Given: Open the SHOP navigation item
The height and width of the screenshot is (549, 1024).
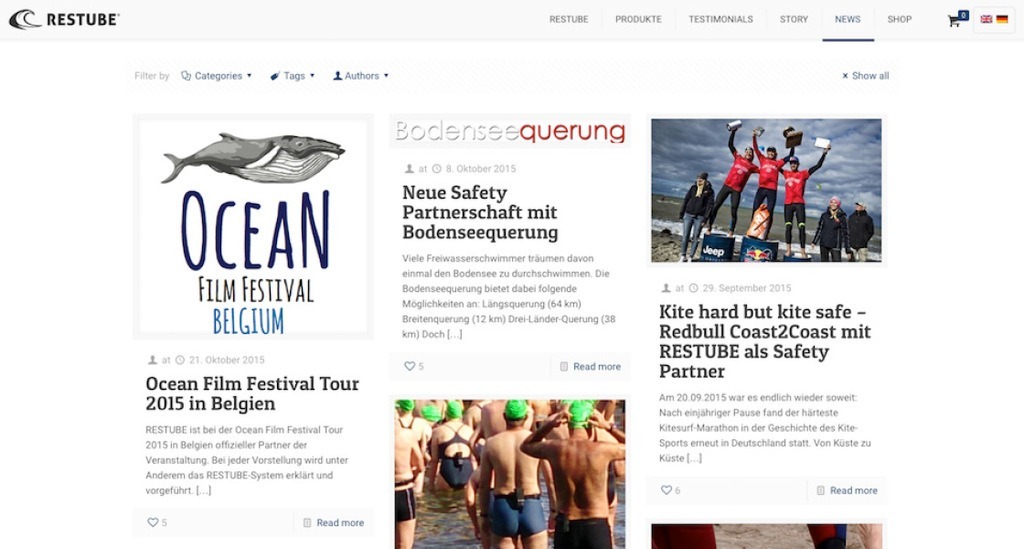Looking at the screenshot, I should pyautogui.click(x=899, y=20).
